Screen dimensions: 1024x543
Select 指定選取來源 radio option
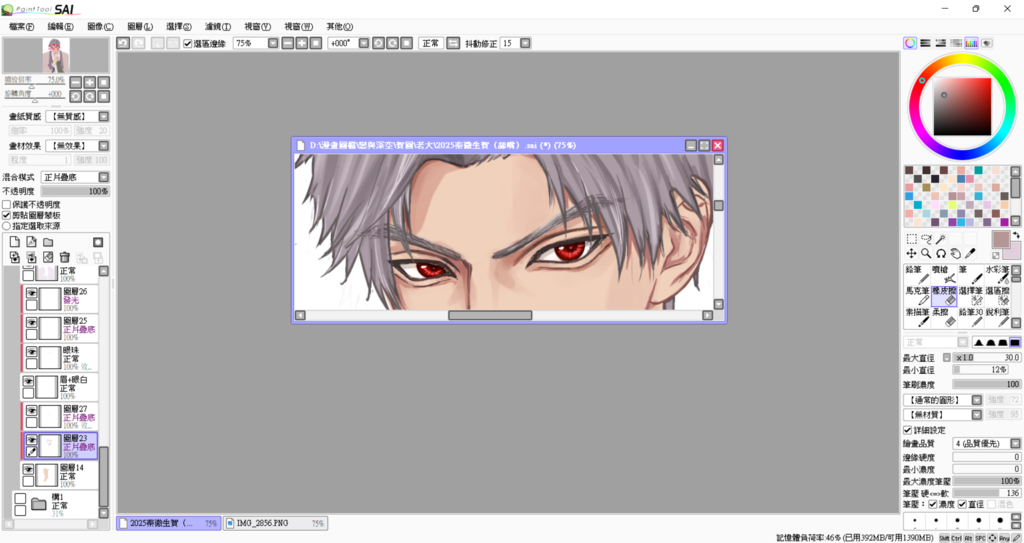pyautogui.click(x=7, y=226)
